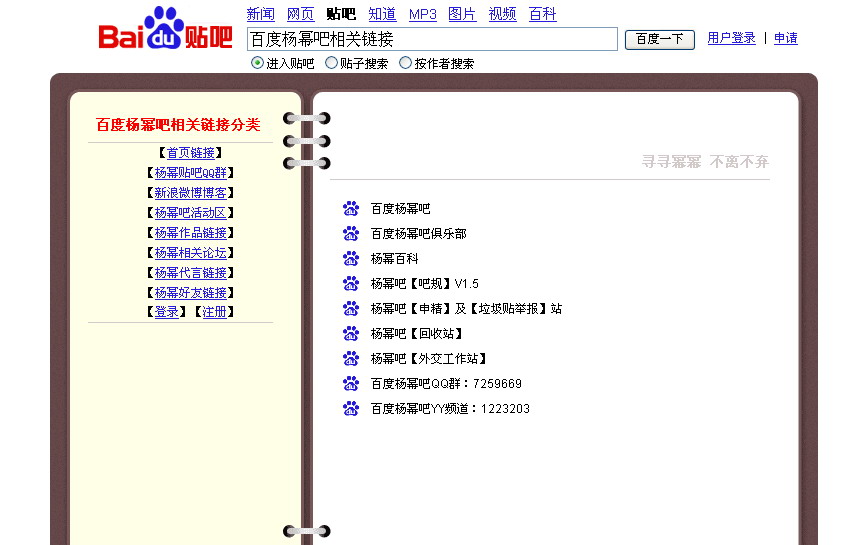864x545 pixels.
Task: Click paw icon beside 百度杨幂吧QQ群
Action: click(x=351, y=384)
